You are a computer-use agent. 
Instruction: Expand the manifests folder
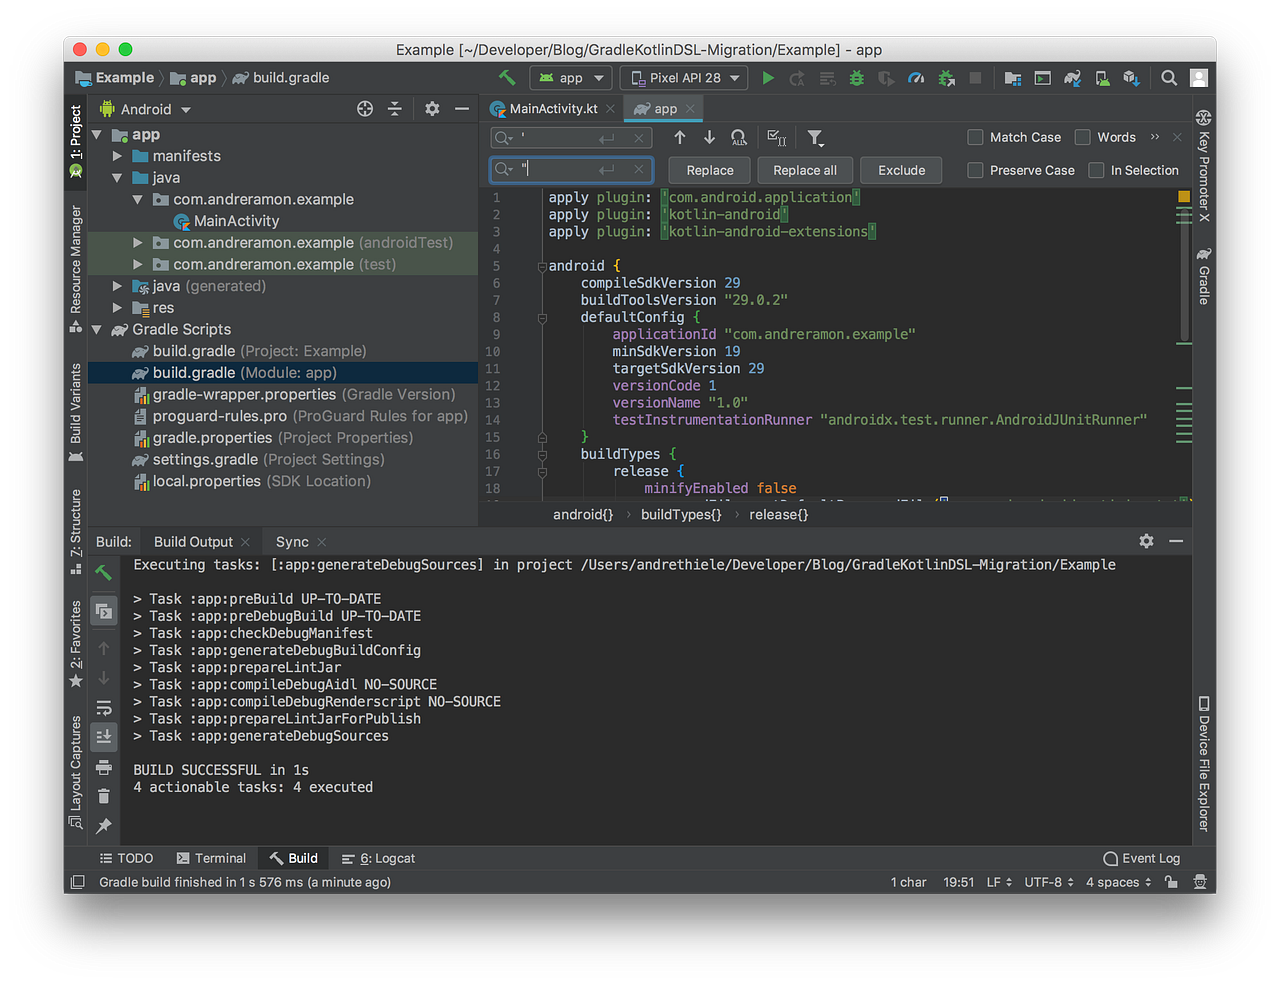(117, 156)
